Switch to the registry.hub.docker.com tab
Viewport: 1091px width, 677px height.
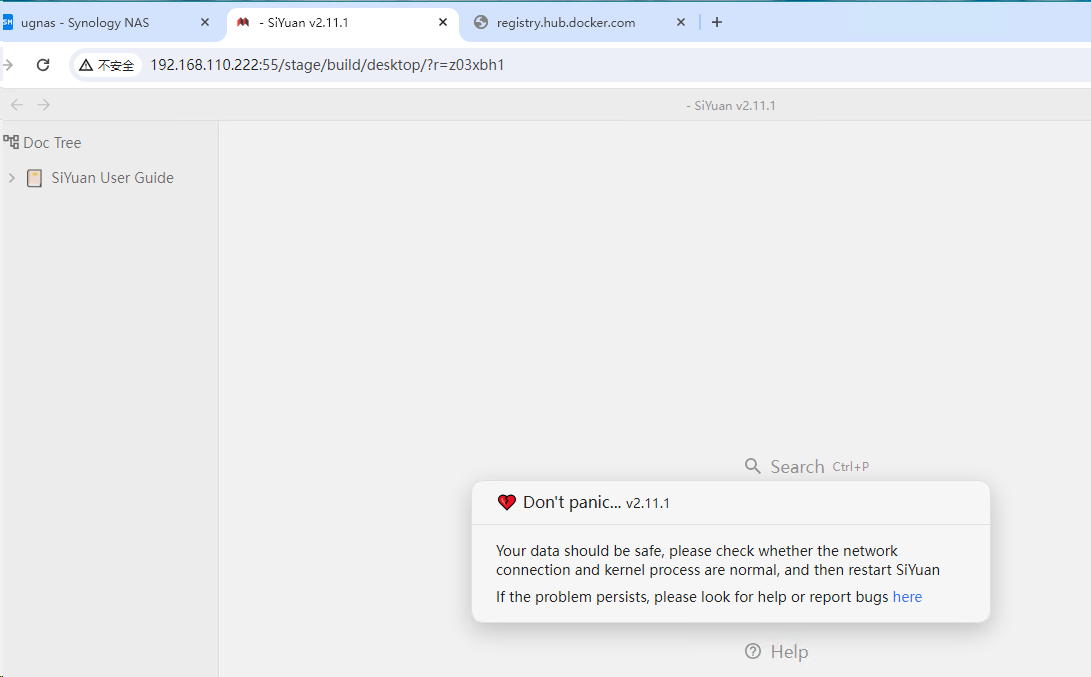point(565,22)
